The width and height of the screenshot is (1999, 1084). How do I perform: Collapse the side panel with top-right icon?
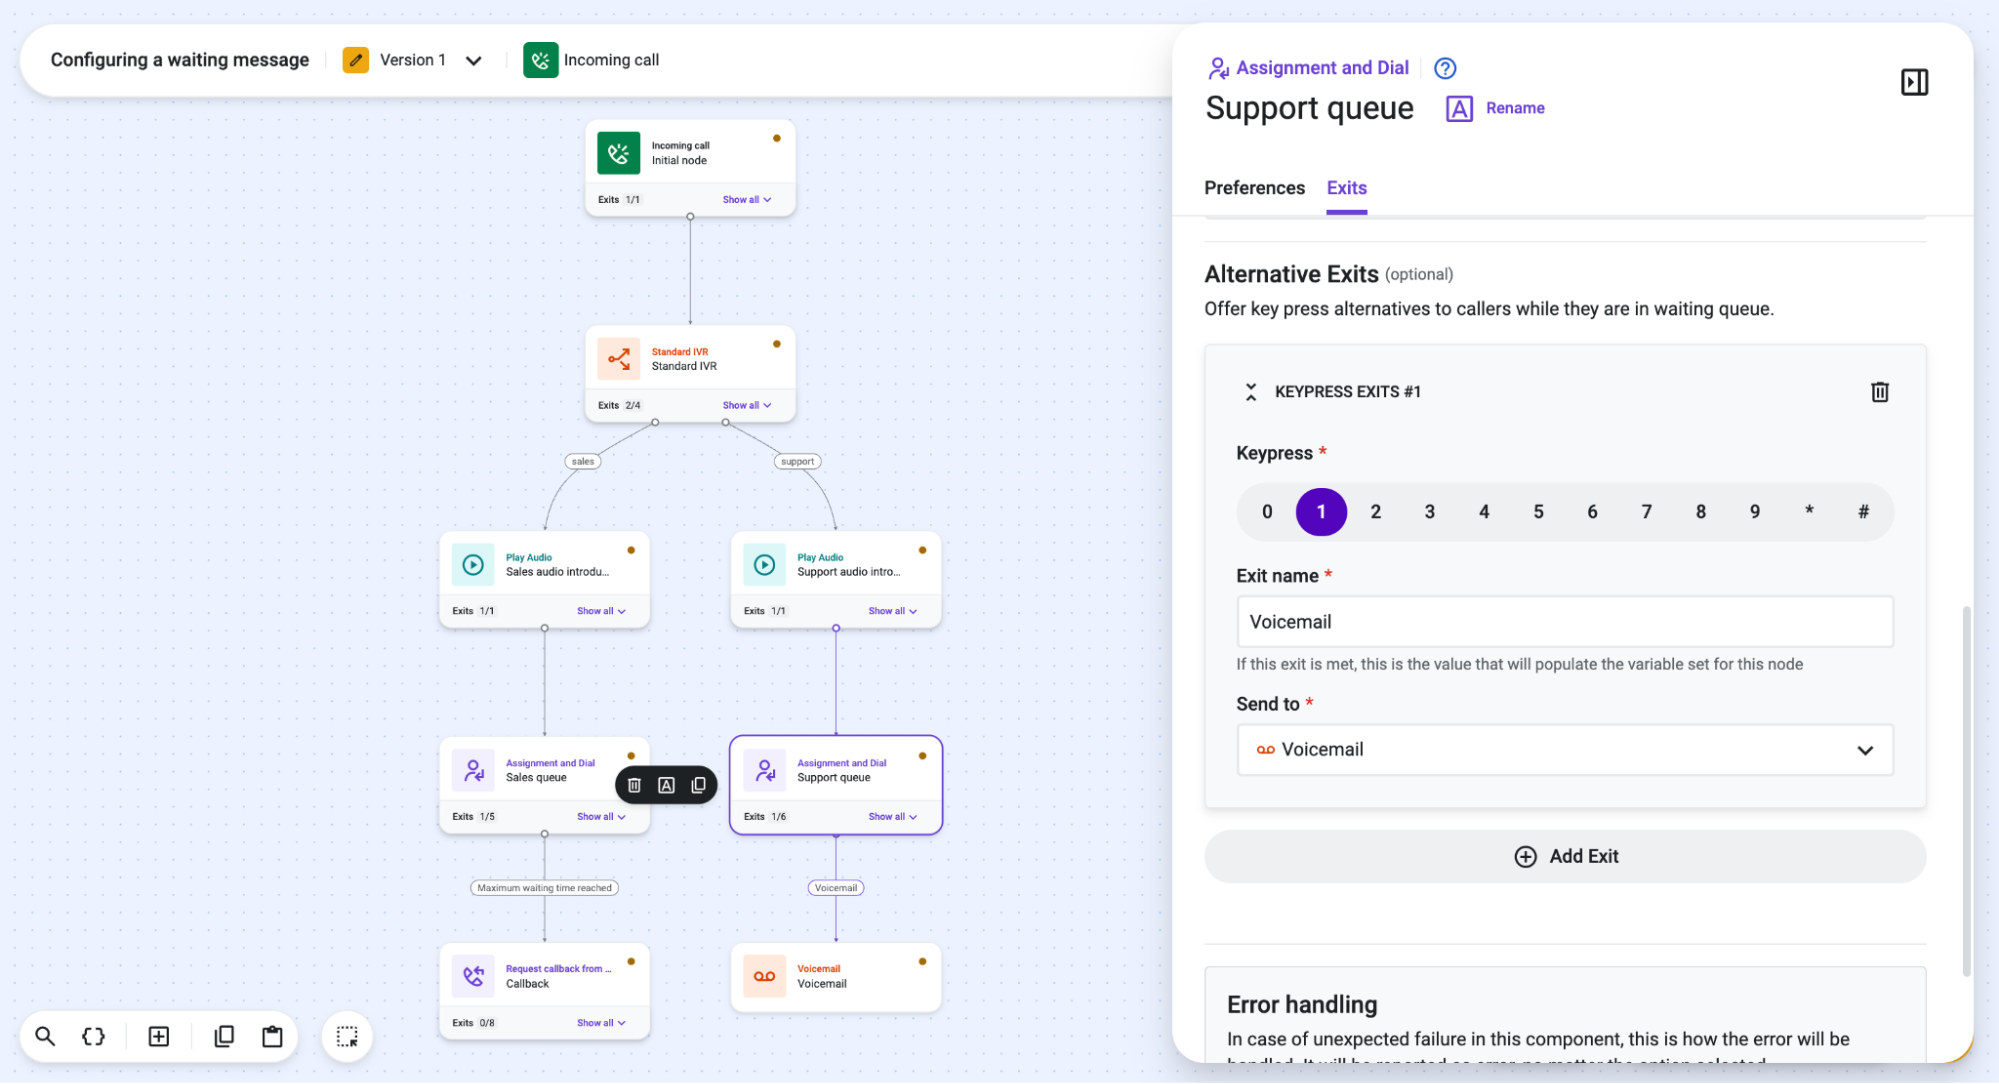pos(1914,82)
